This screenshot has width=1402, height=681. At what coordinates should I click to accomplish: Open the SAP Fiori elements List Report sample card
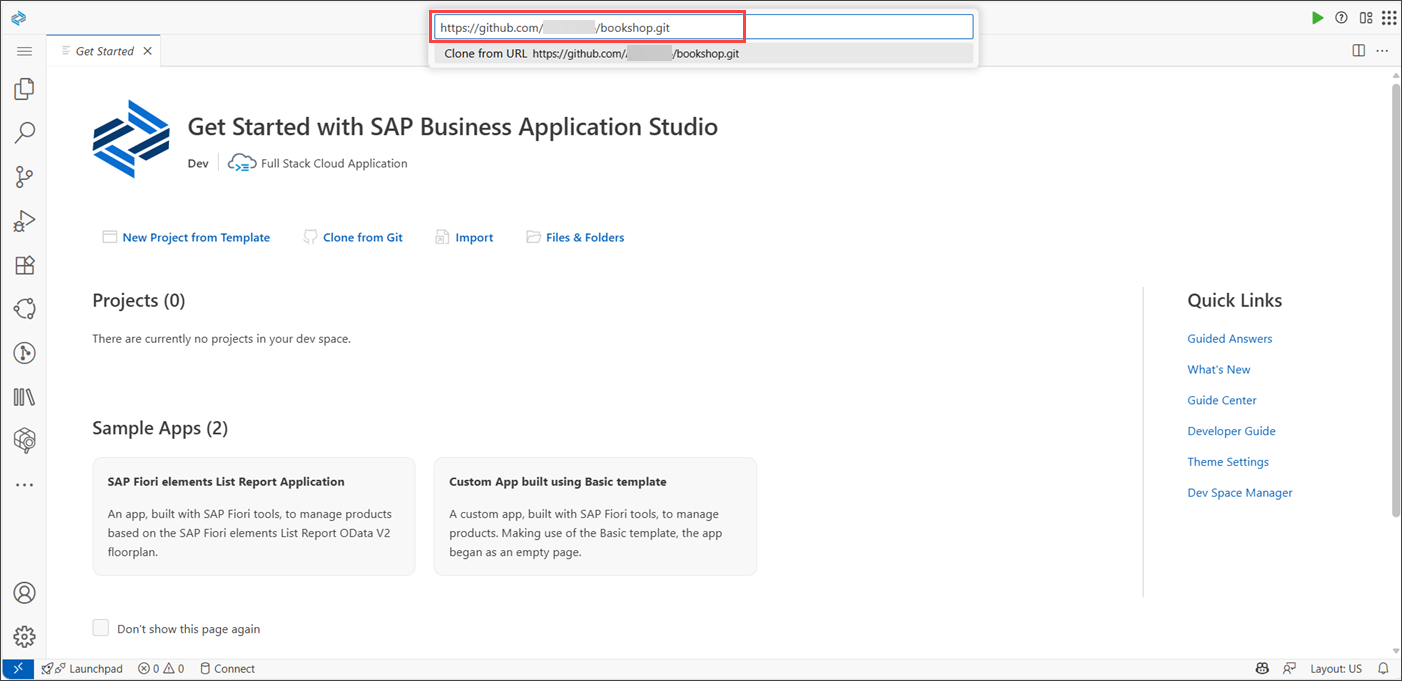pyautogui.click(x=254, y=516)
